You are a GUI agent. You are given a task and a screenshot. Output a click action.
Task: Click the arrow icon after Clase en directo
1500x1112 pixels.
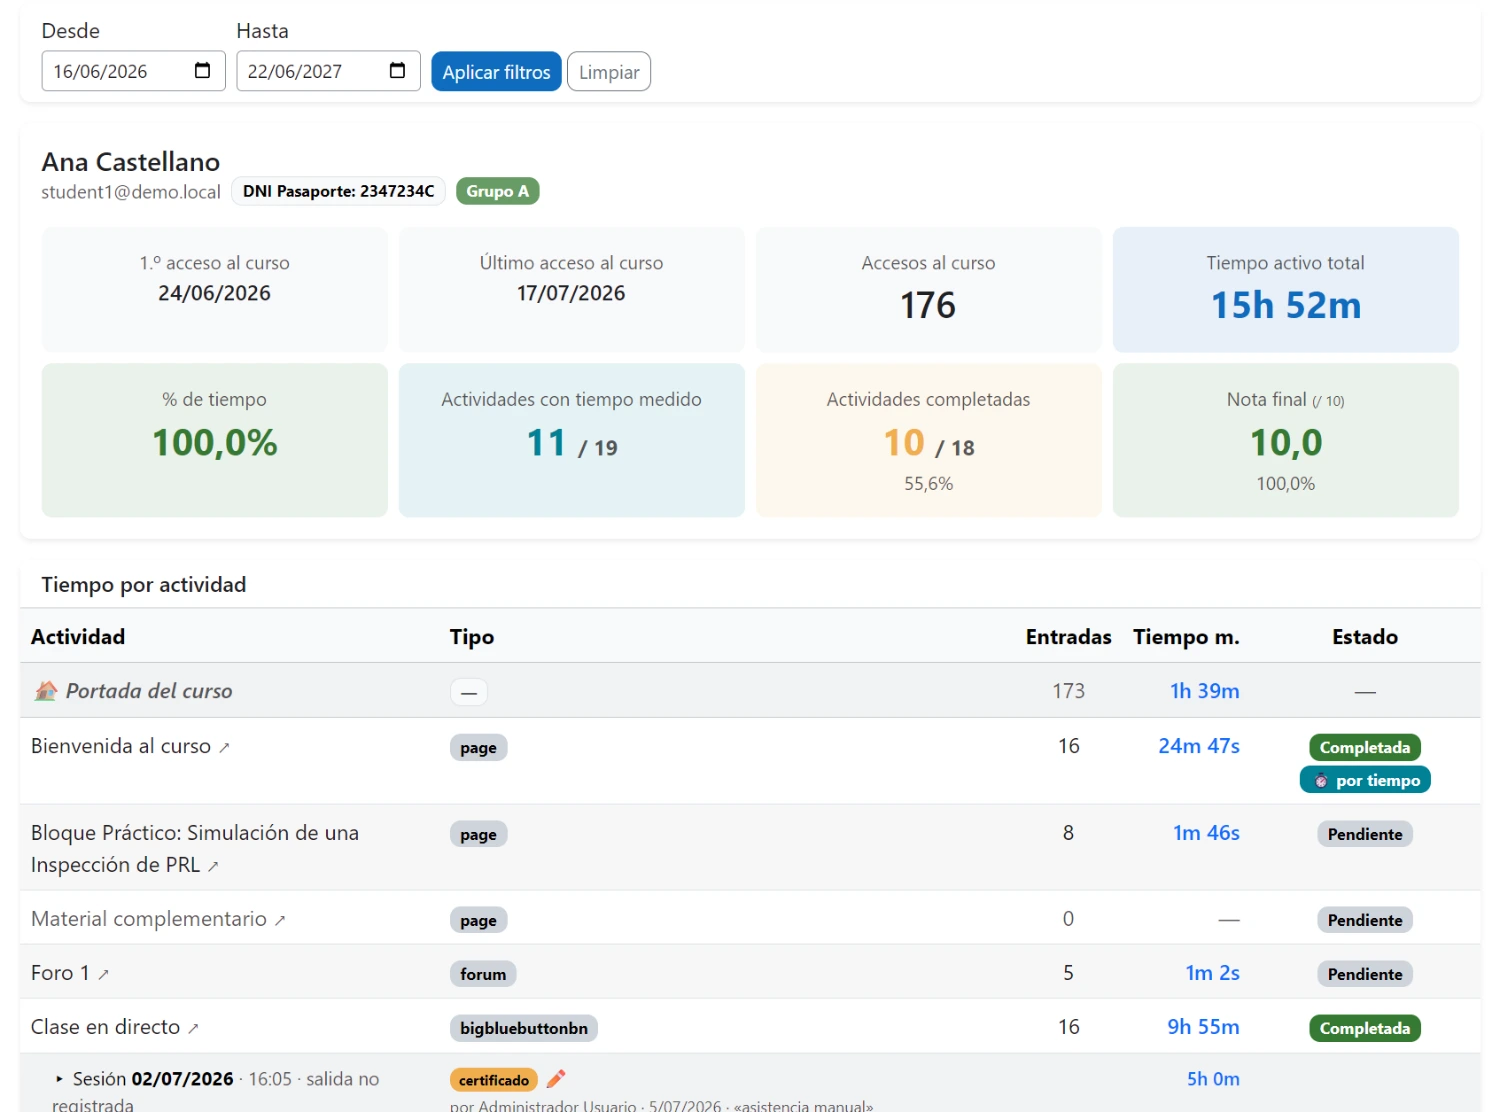click(x=193, y=1028)
